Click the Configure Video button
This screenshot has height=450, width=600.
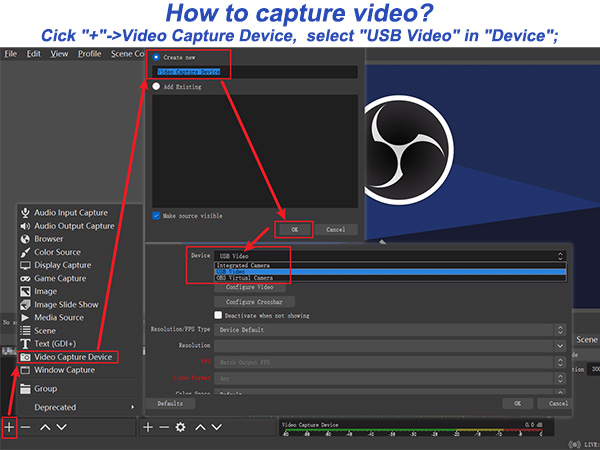[x=249, y=287]
